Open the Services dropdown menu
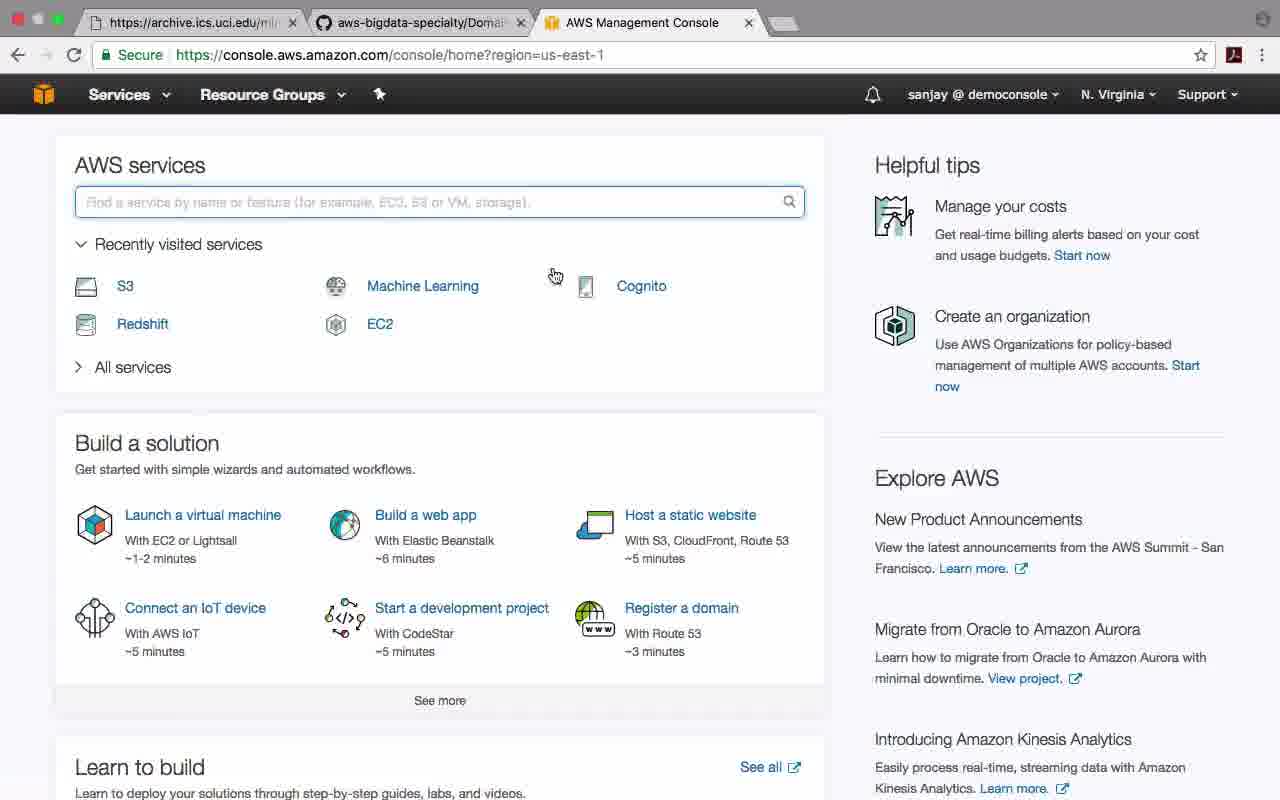 pyautogui.click(x=130, y=94)
